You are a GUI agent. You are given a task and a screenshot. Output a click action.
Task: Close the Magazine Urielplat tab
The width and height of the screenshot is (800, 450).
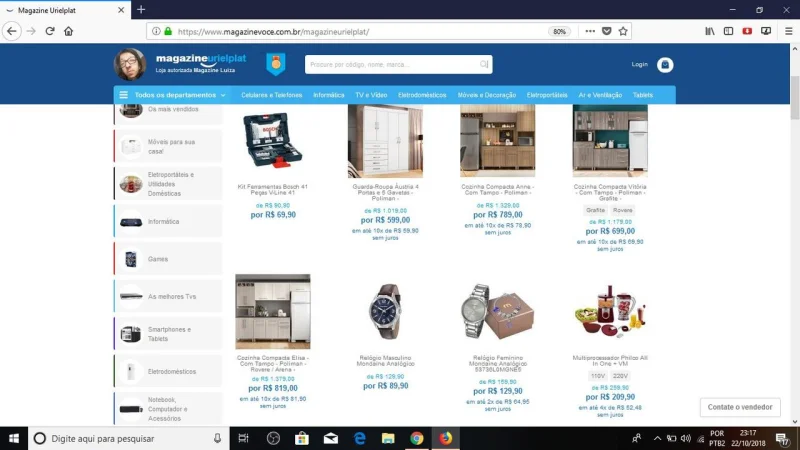(121, 10)
